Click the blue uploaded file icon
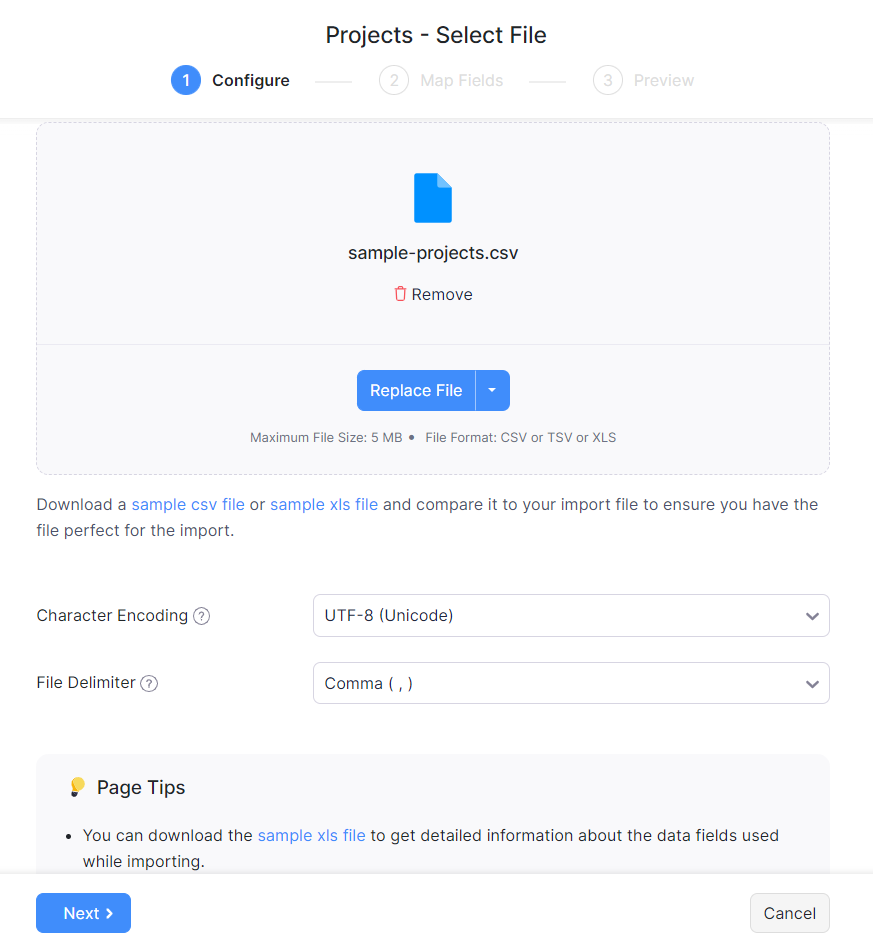Image resolution: width=873 pixels, height=945 pixels. [433, 198]
